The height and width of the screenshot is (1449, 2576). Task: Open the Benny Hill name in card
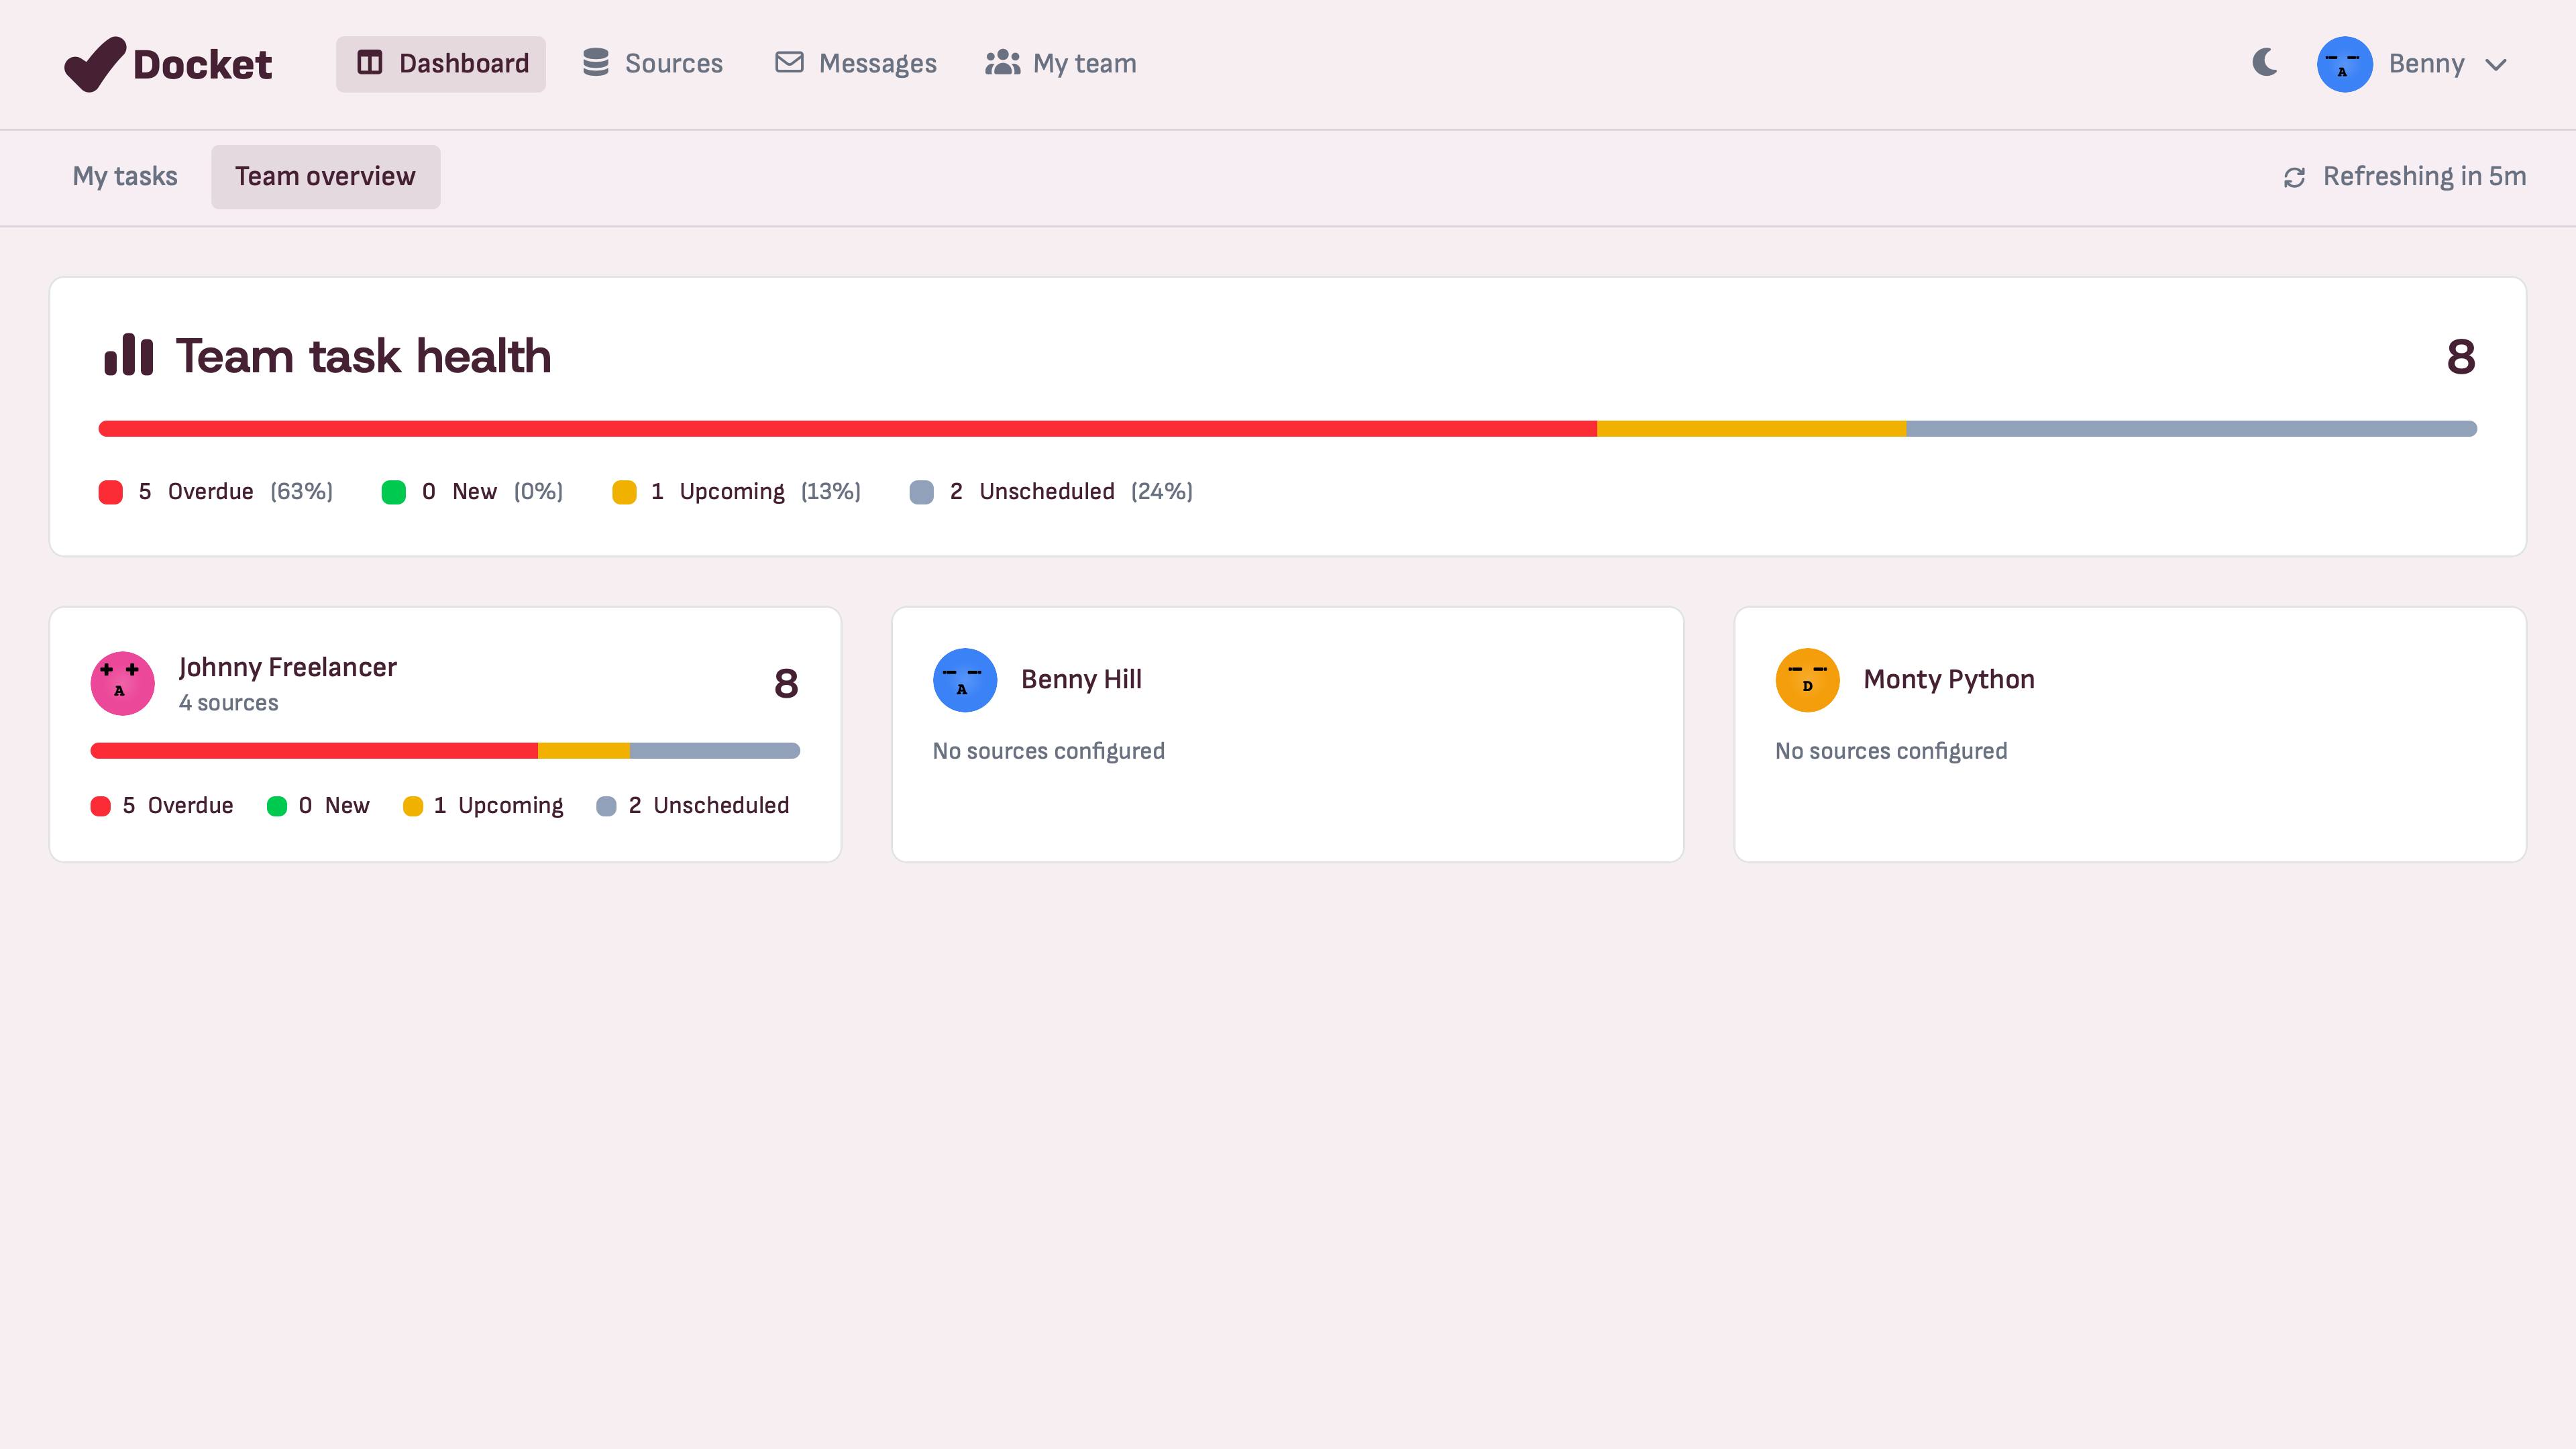click(x=1081, y=680)
